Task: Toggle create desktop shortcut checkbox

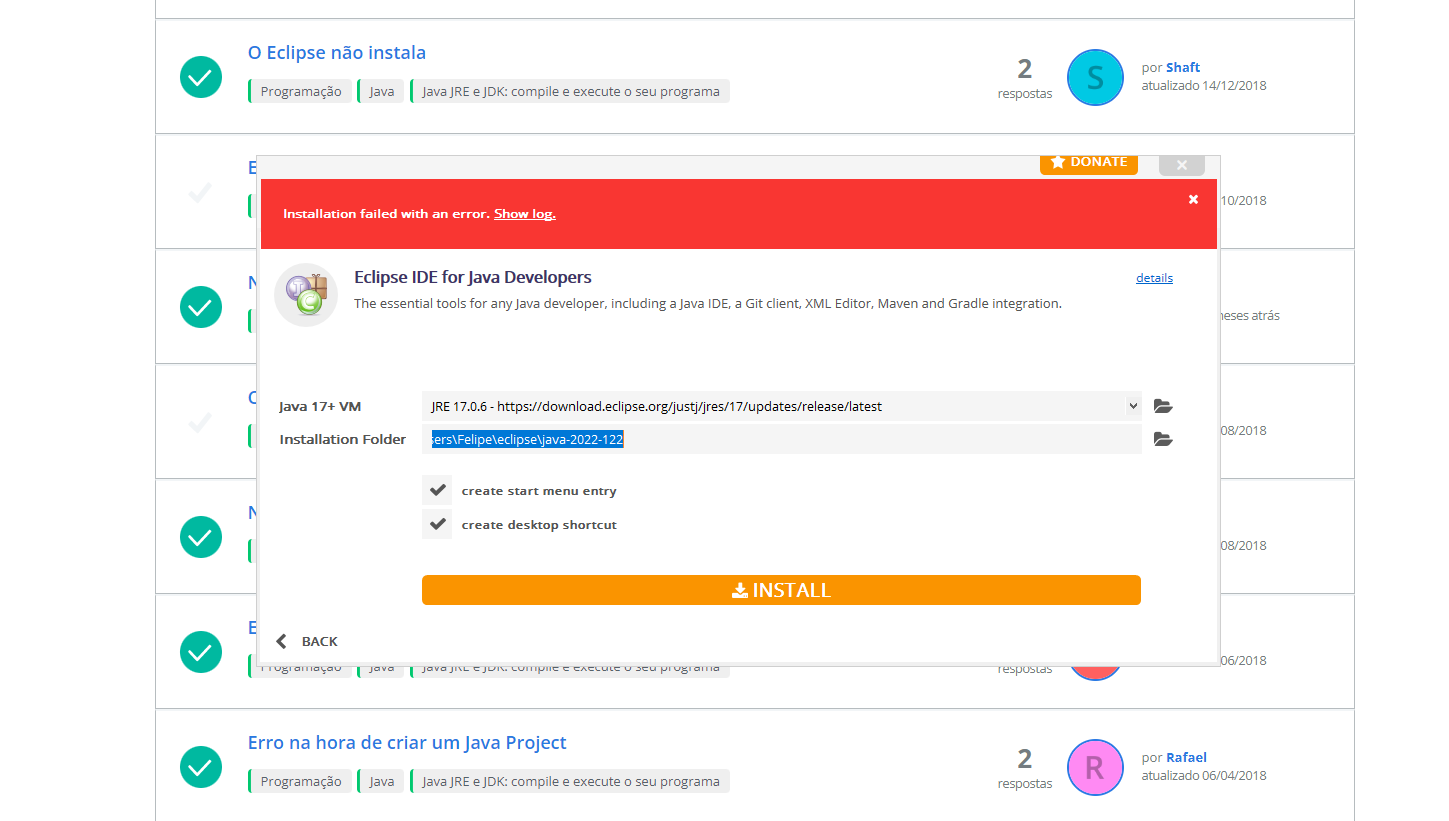Action: 437,524
